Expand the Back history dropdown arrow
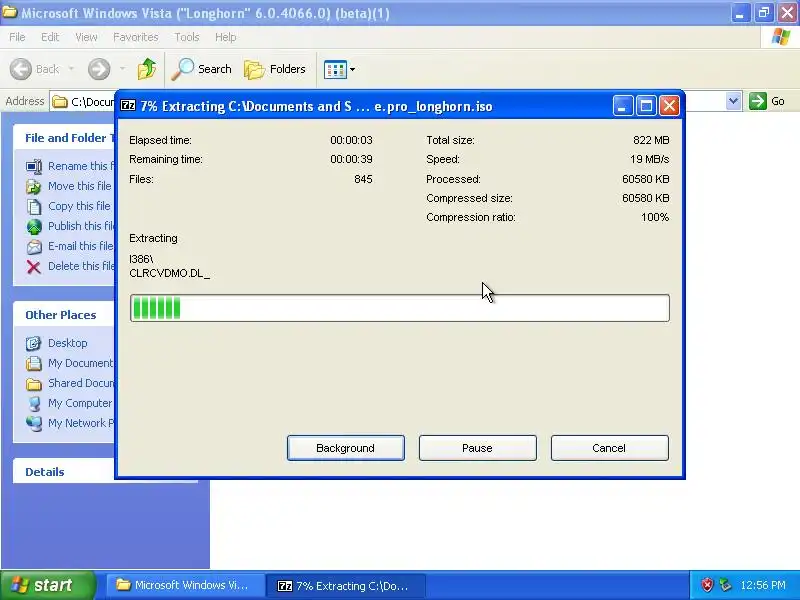800x600 pixels. (71, 69)
